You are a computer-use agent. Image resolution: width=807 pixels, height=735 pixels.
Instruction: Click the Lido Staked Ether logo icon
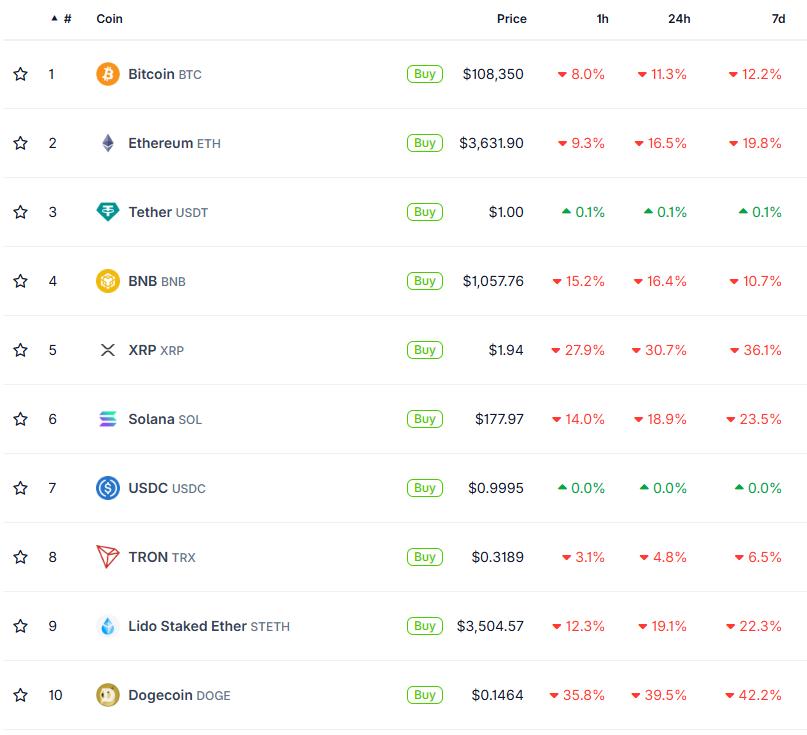click(107, 626)
